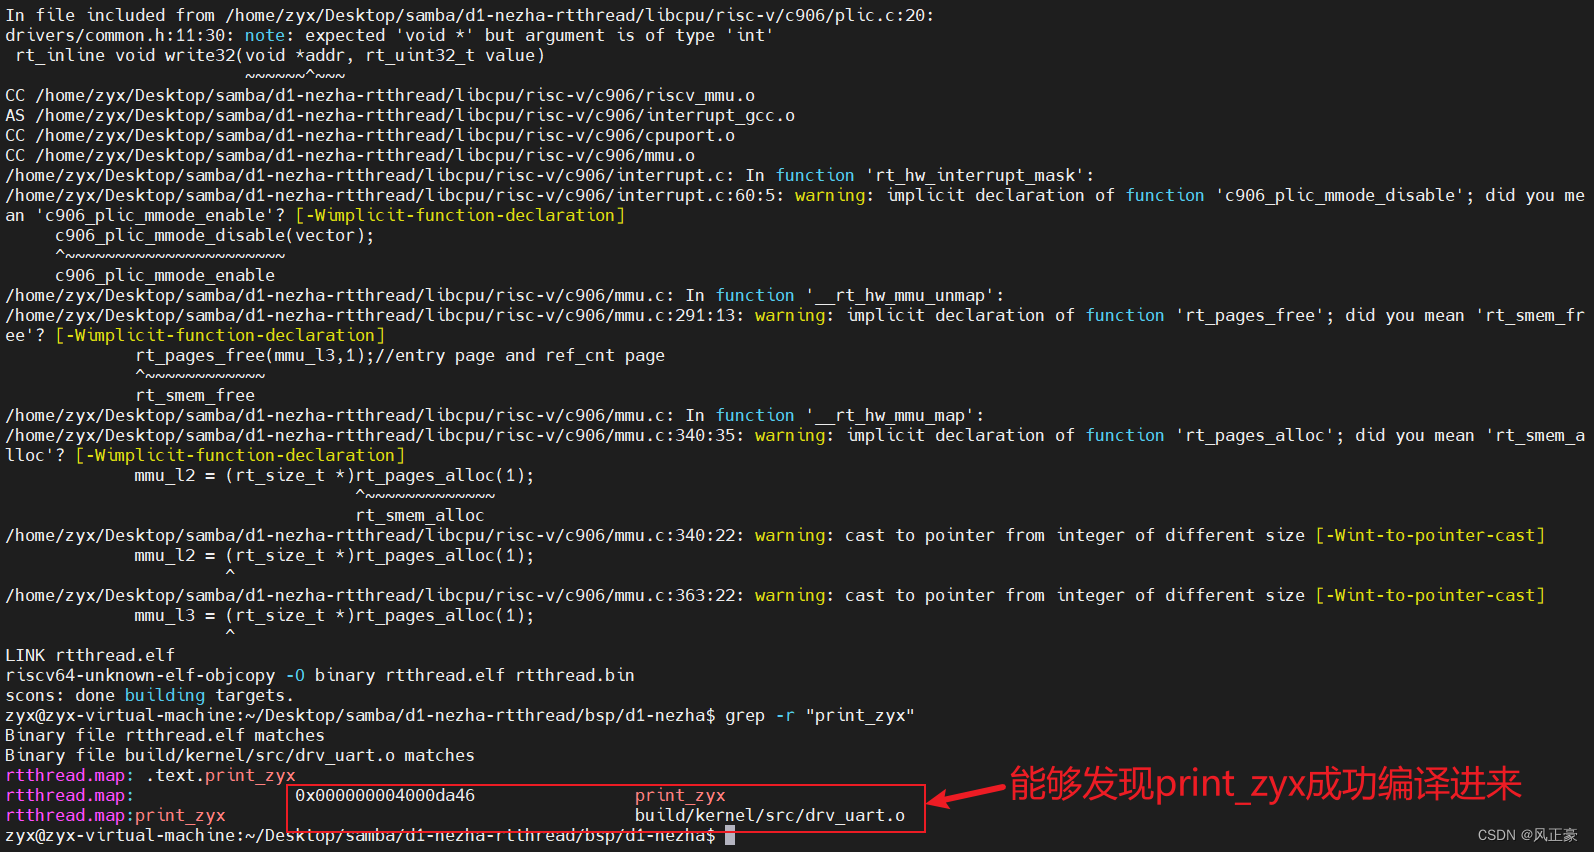
Task: Click 'rt_inline void write32' declaration line
Action: click(280, 55)
